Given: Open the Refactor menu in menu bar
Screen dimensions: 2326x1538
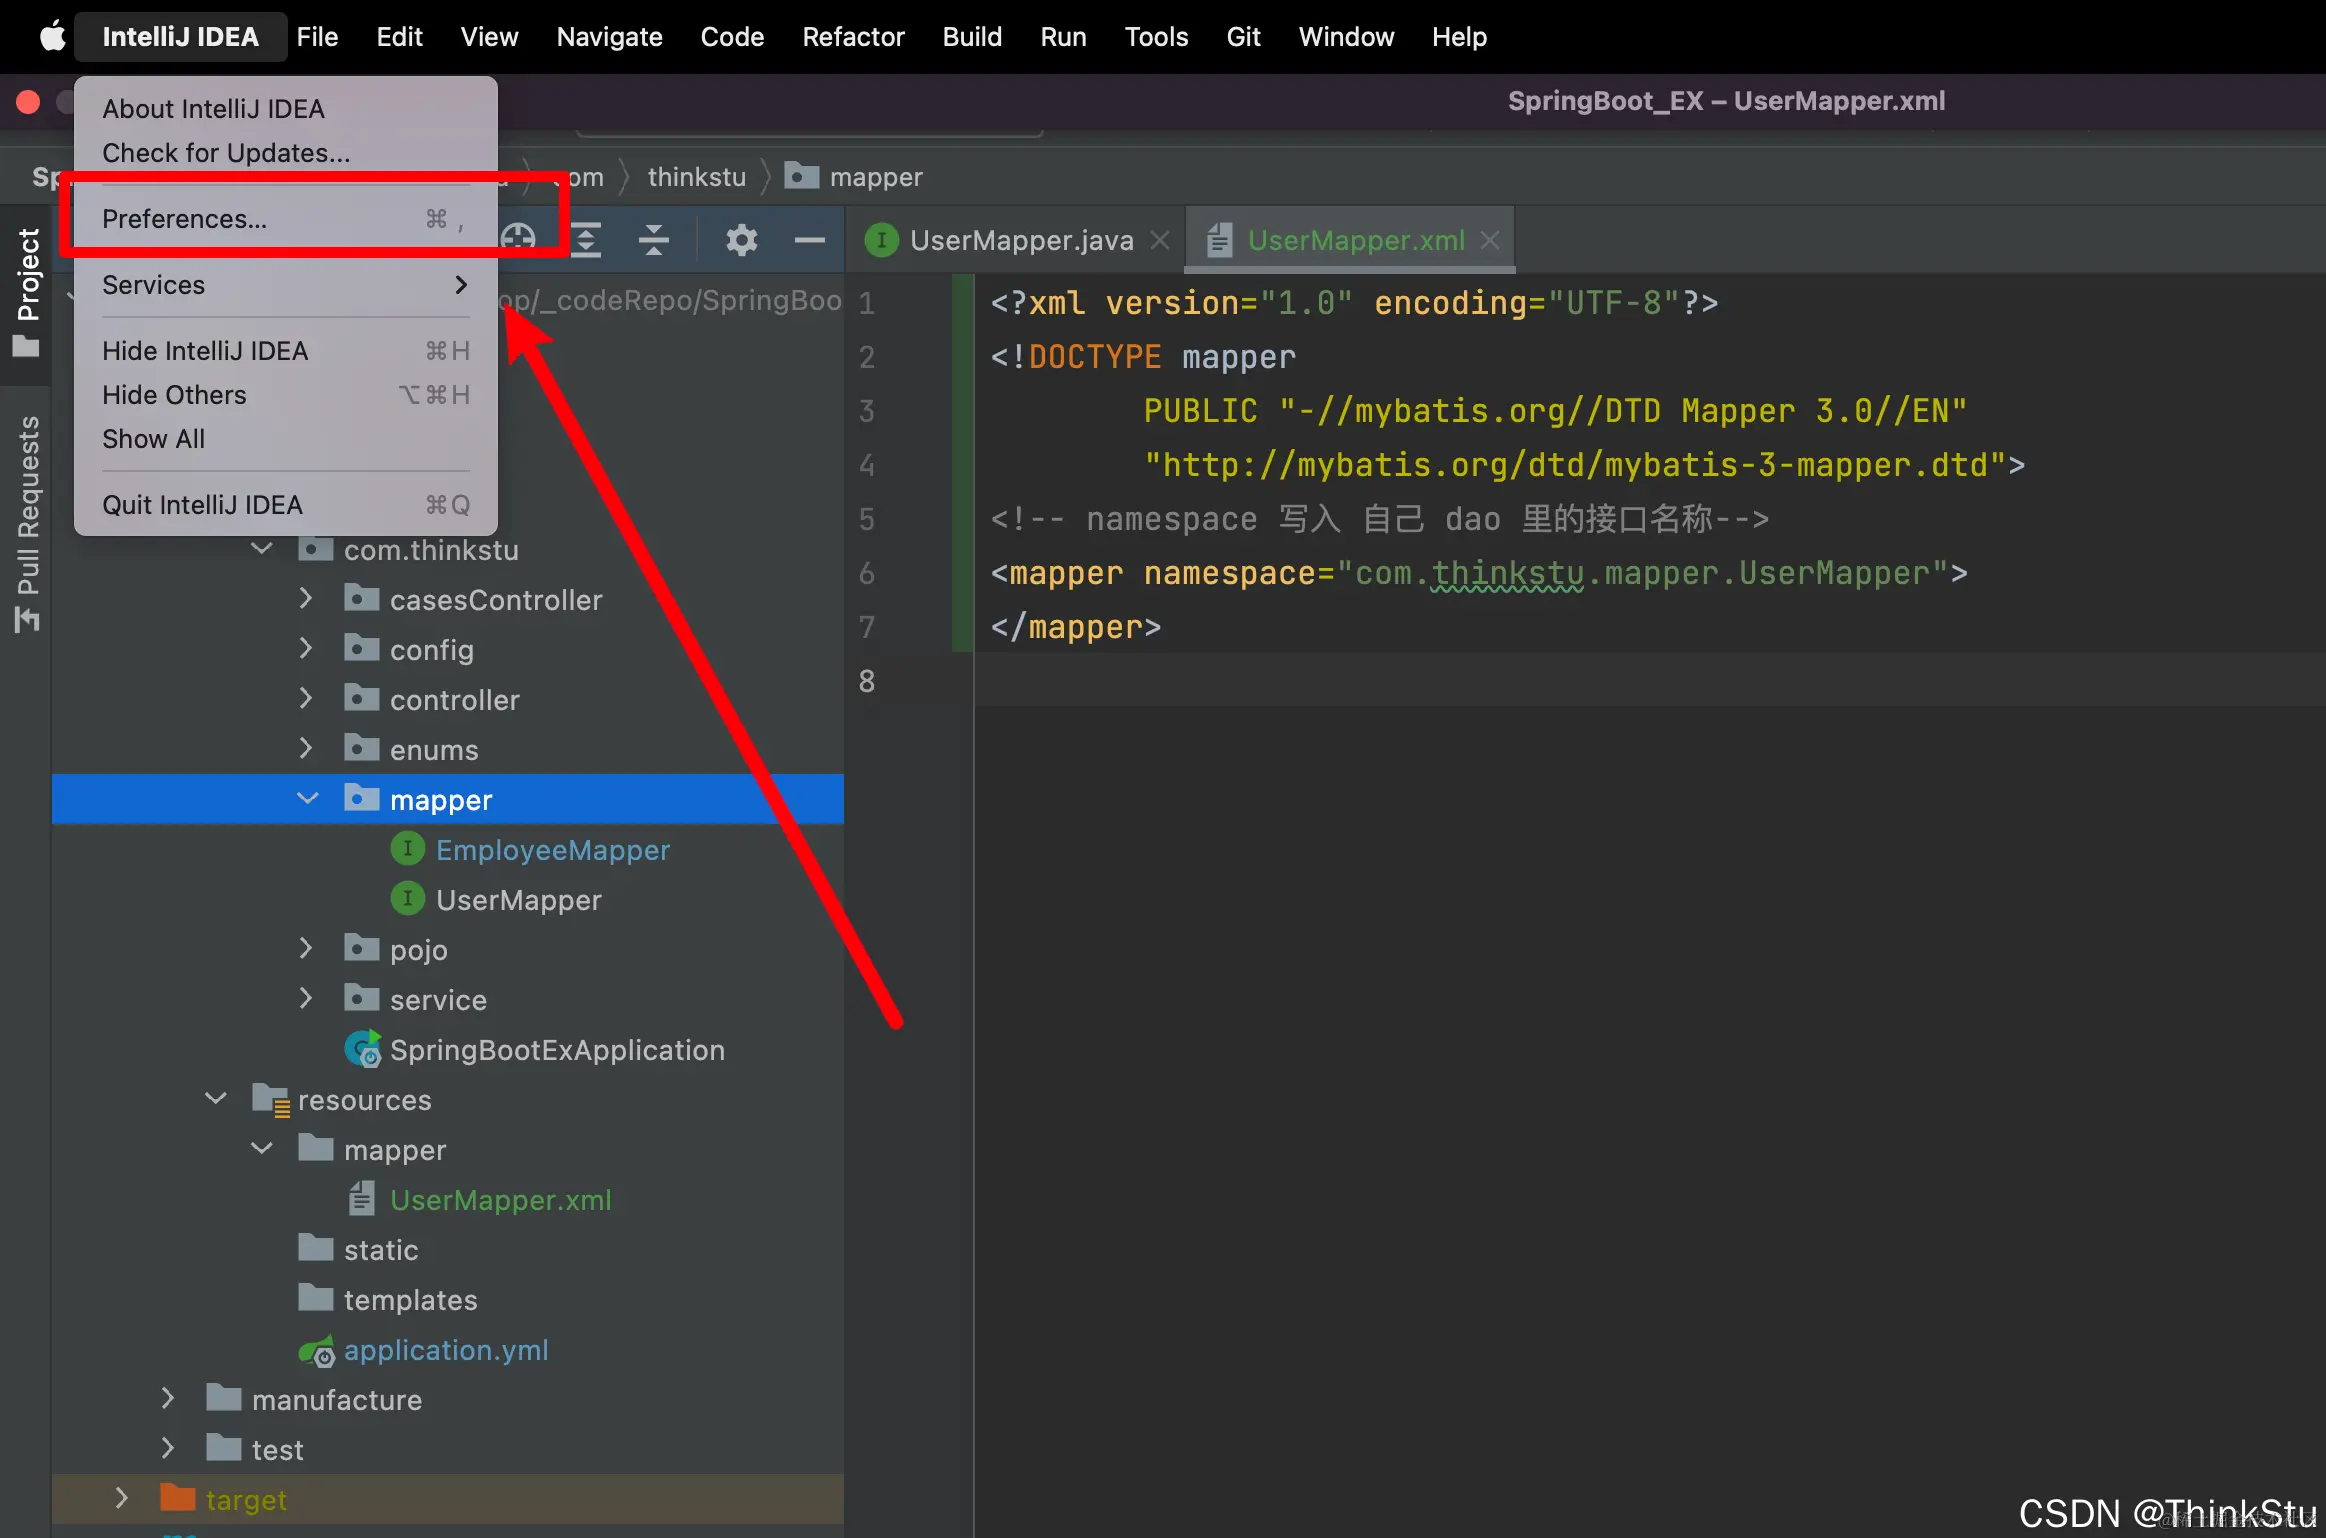Looking at the screenshot, I should 852,37.
